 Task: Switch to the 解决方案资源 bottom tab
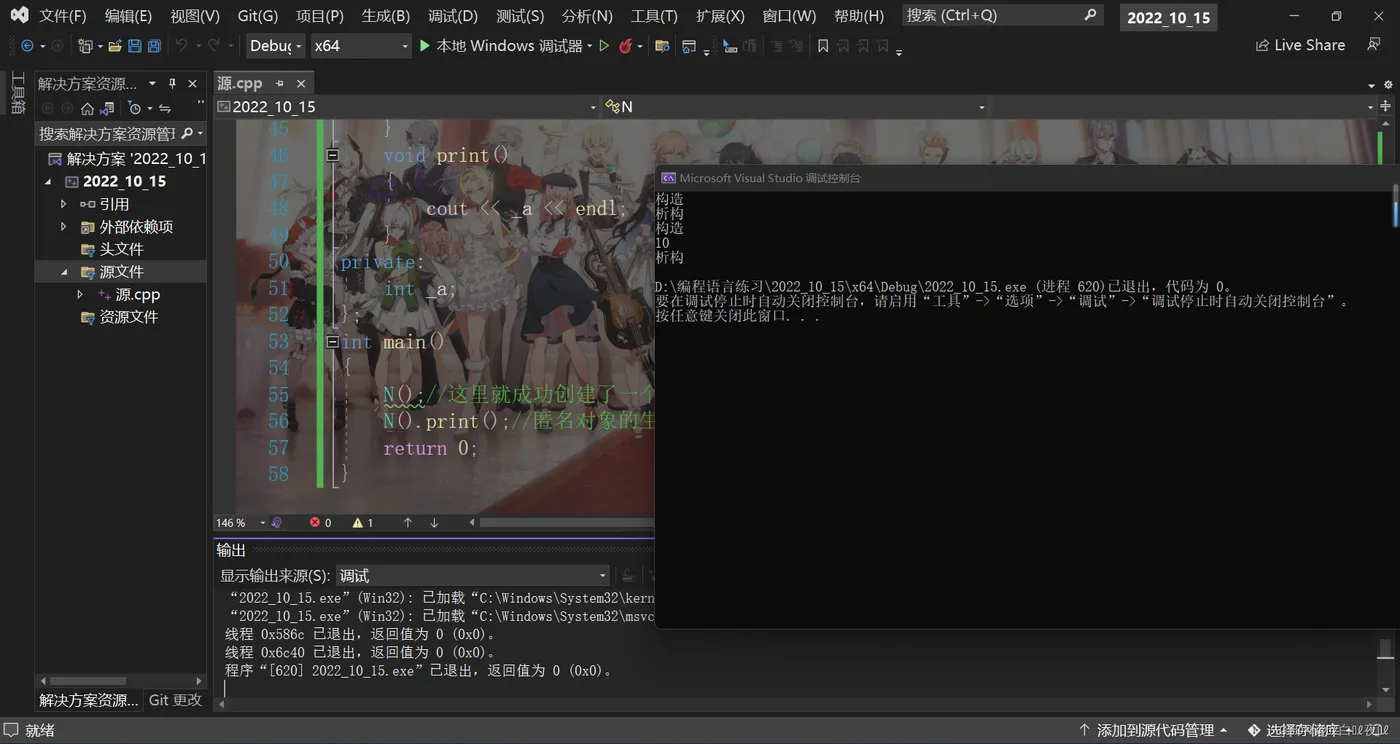coord(89,700)
